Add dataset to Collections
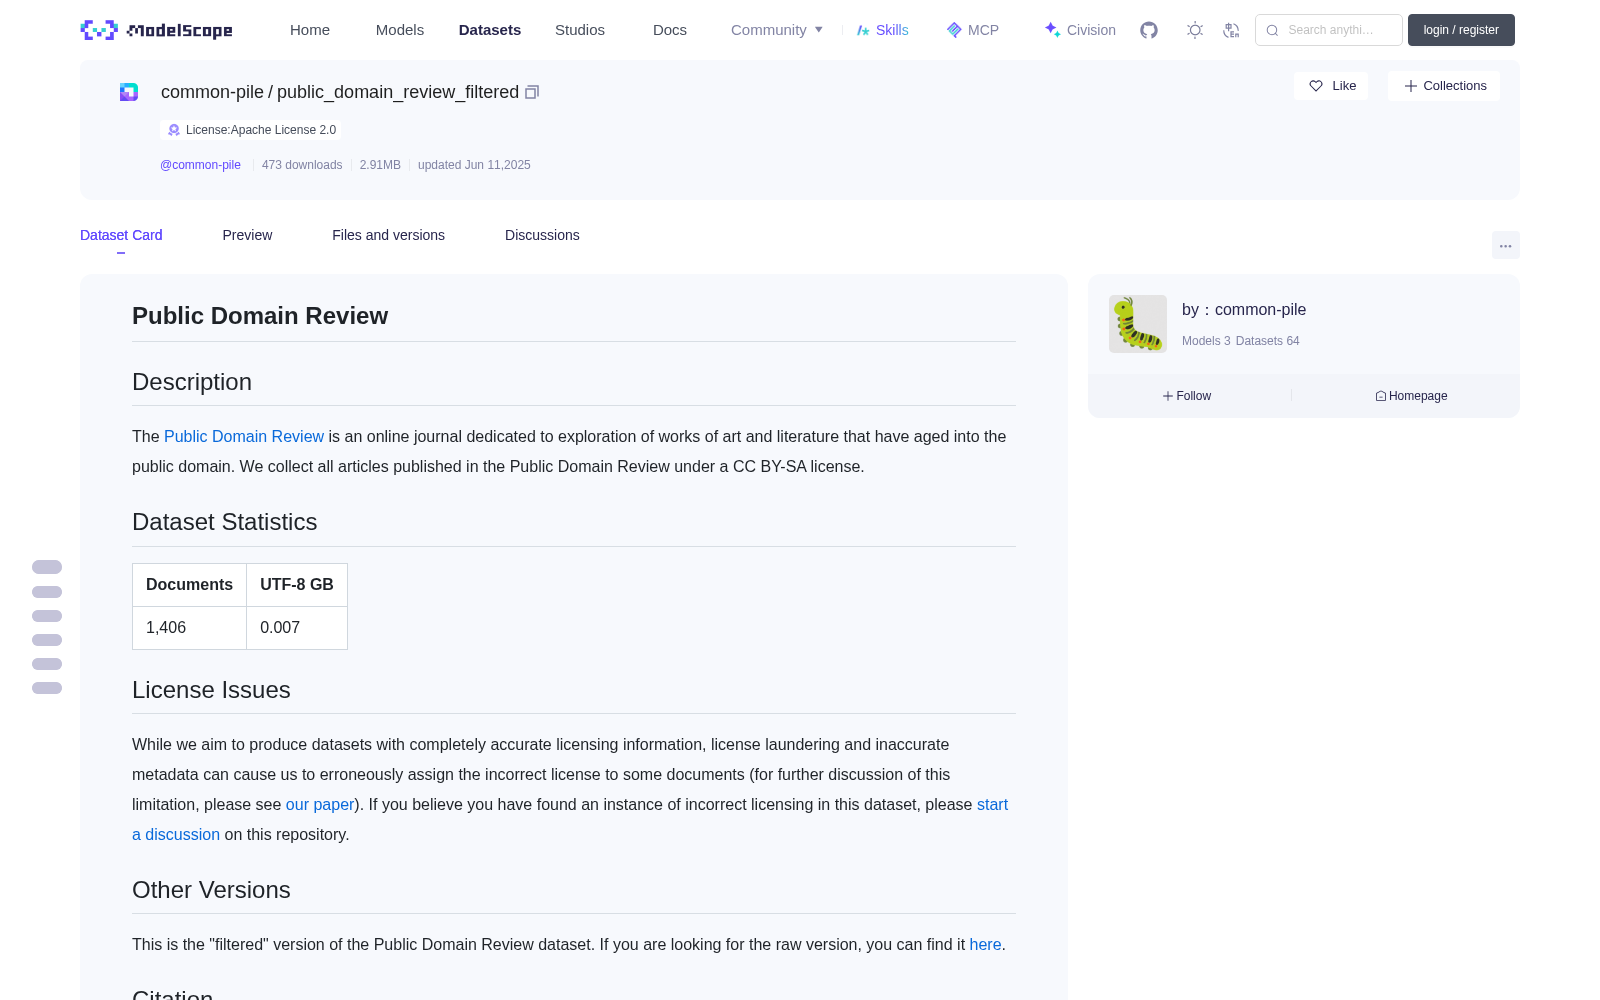This screenshot has width=1600, height=1000. click(x=1444, y=86)
